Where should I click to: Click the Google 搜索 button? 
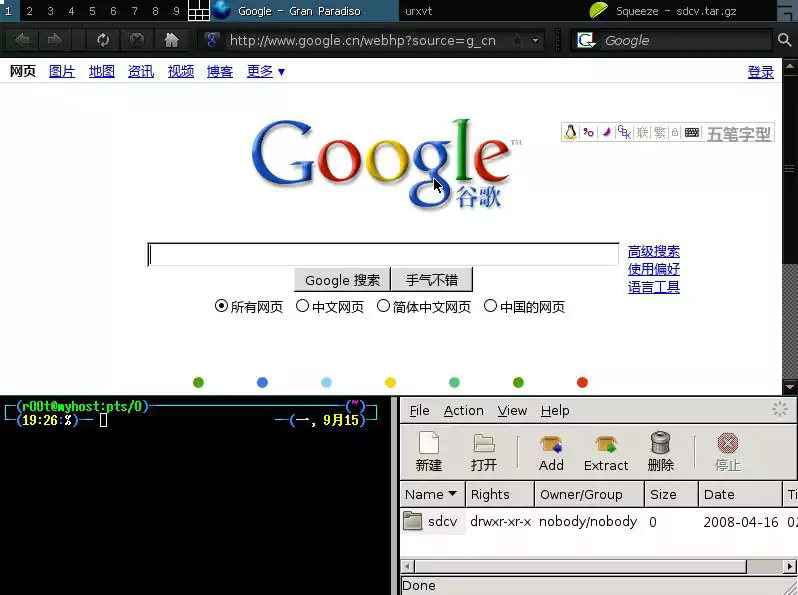342,280
